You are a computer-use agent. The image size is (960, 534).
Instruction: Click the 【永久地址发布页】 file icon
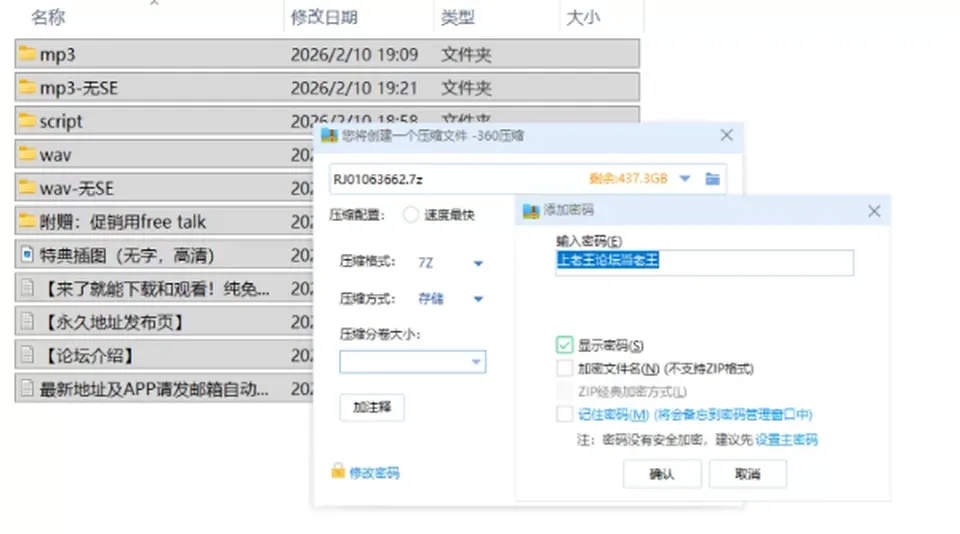[x=27, y=321]
